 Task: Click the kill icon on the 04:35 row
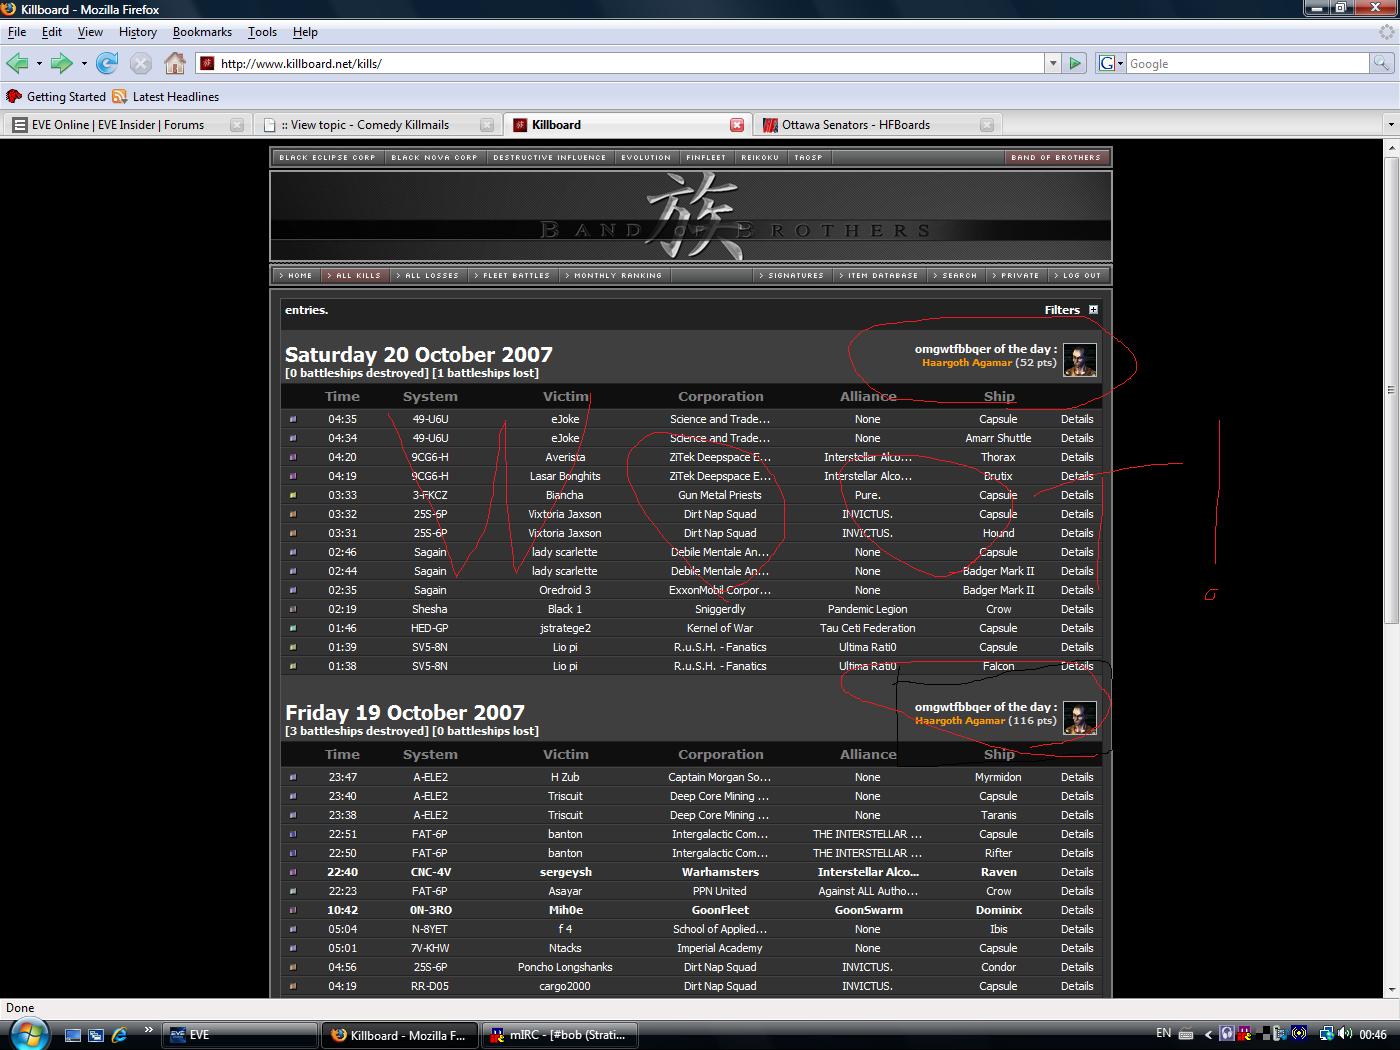click(293, 420)
